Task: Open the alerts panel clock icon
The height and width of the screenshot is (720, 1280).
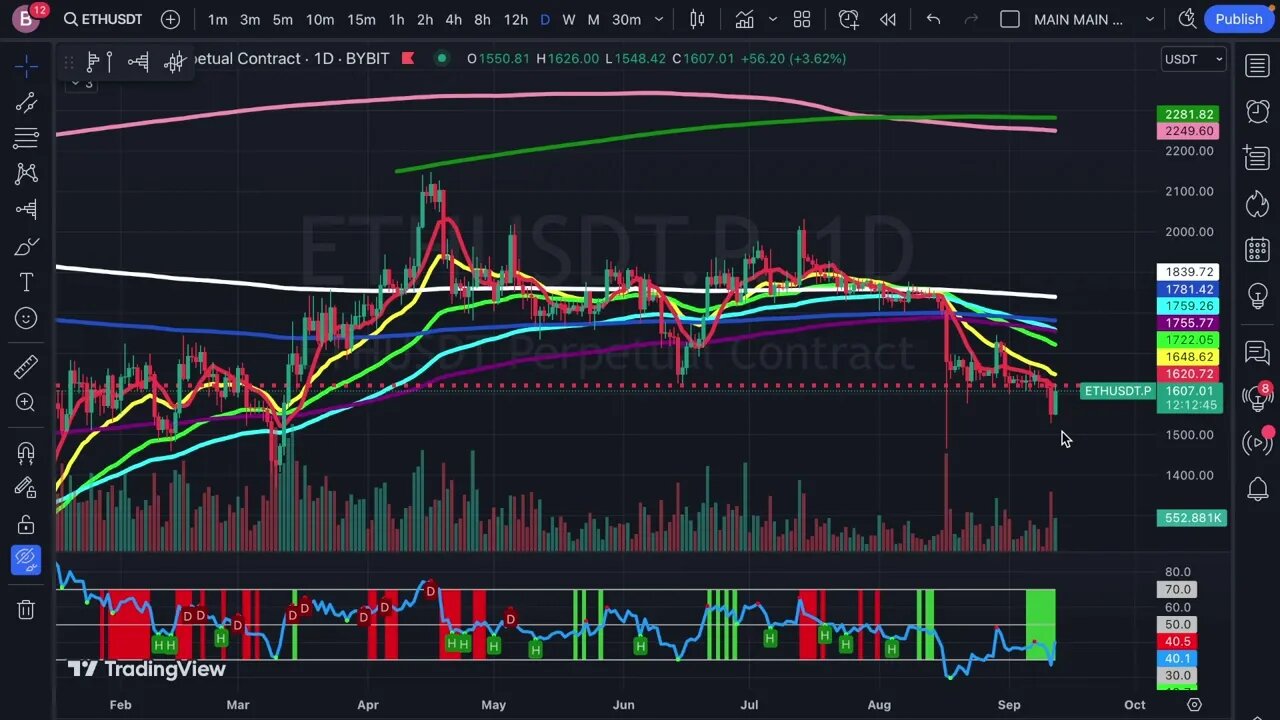Action: [x=1257, y=111]
